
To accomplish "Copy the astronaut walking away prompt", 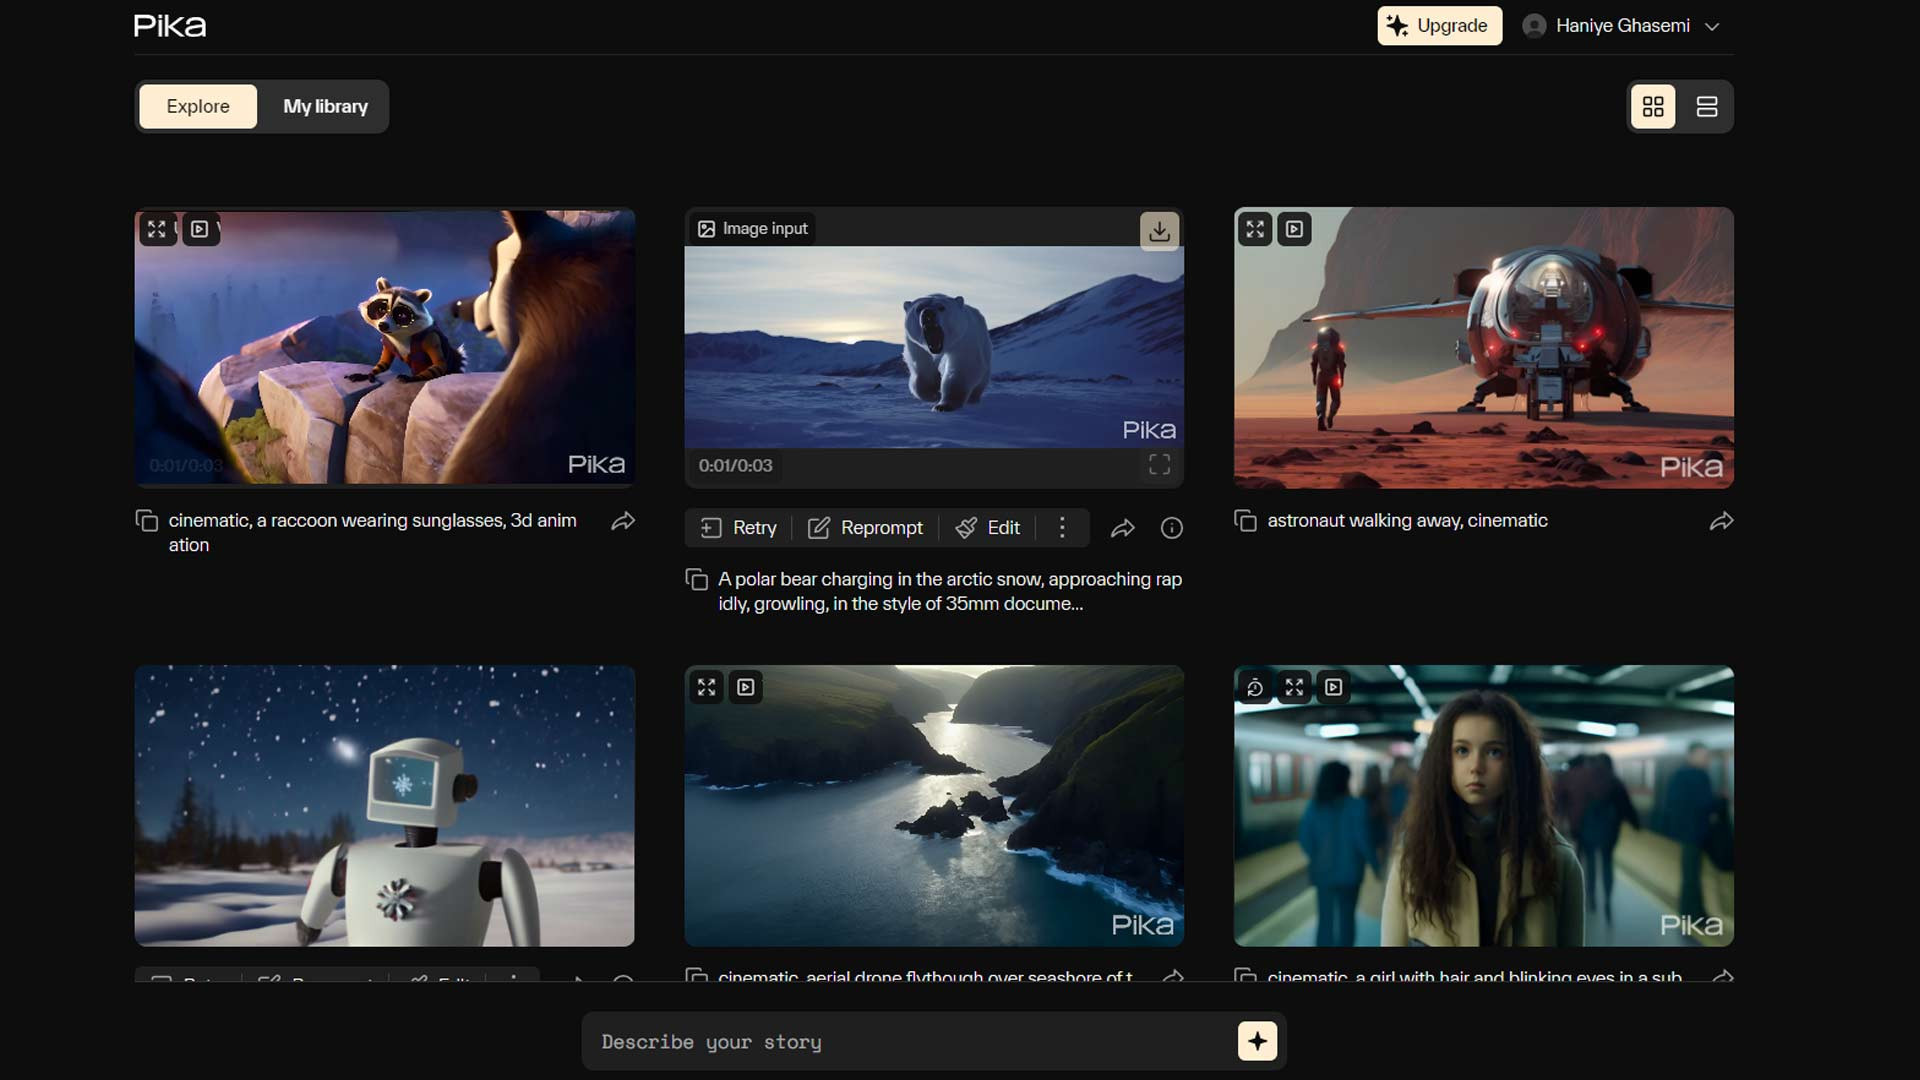I will click(x=1245, y=521).
